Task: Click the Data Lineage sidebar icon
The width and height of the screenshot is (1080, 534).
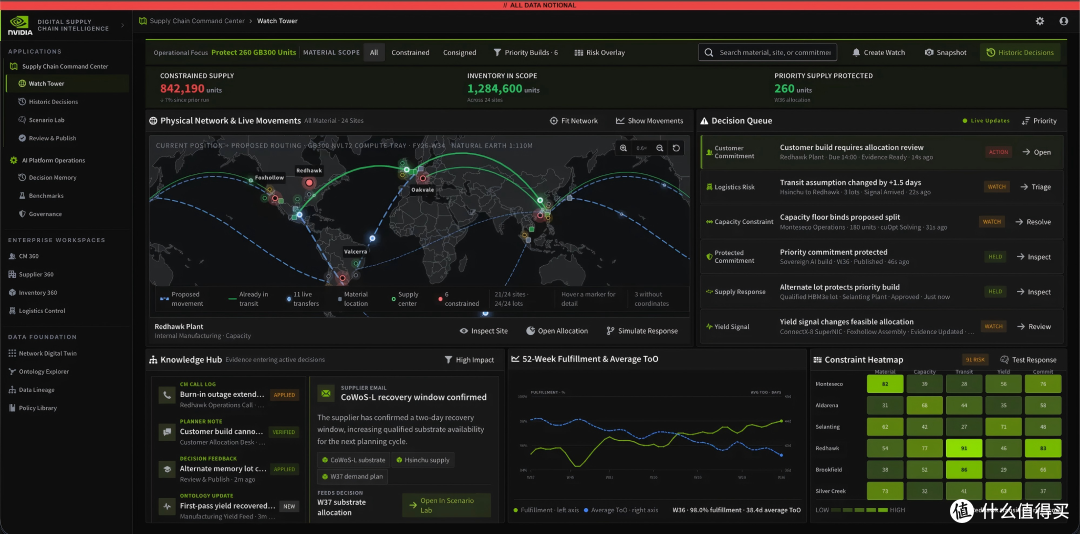Action: [12, 390]
